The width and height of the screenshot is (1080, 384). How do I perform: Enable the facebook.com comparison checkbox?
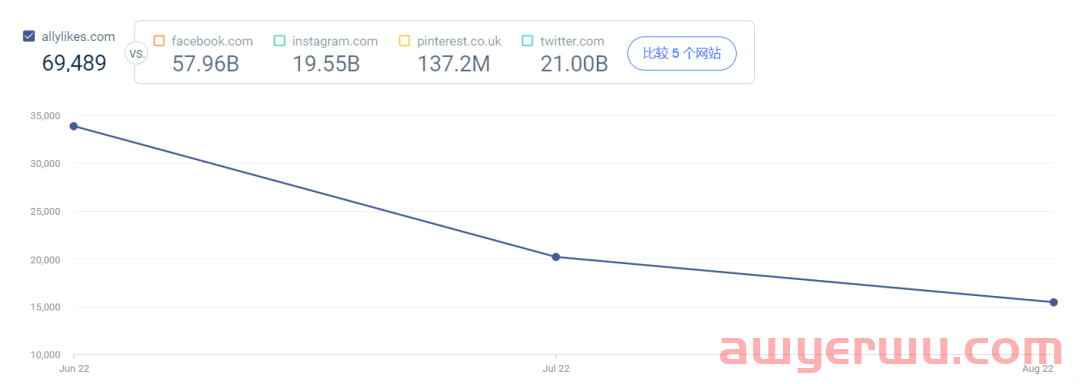click(x=159, y=41)
